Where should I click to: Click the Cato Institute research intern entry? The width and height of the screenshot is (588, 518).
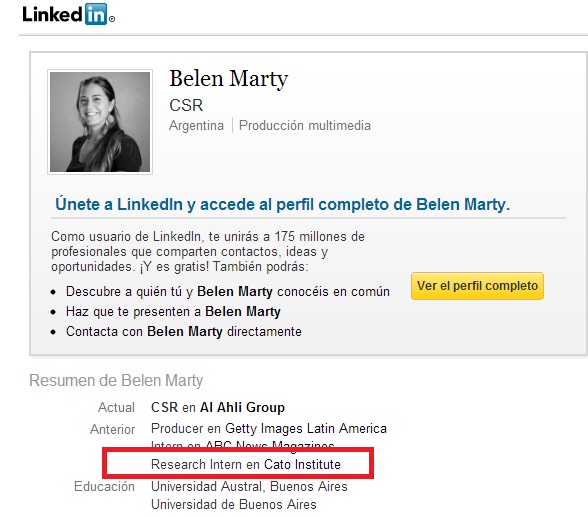246,464
